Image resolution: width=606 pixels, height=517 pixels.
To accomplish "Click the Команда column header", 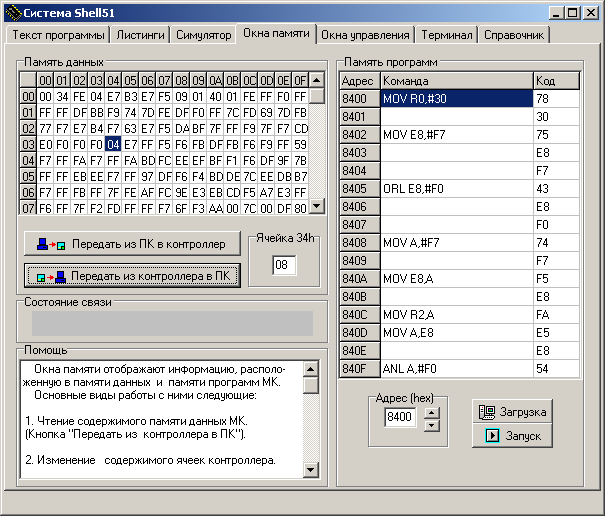I will click(x=457, y=81).
